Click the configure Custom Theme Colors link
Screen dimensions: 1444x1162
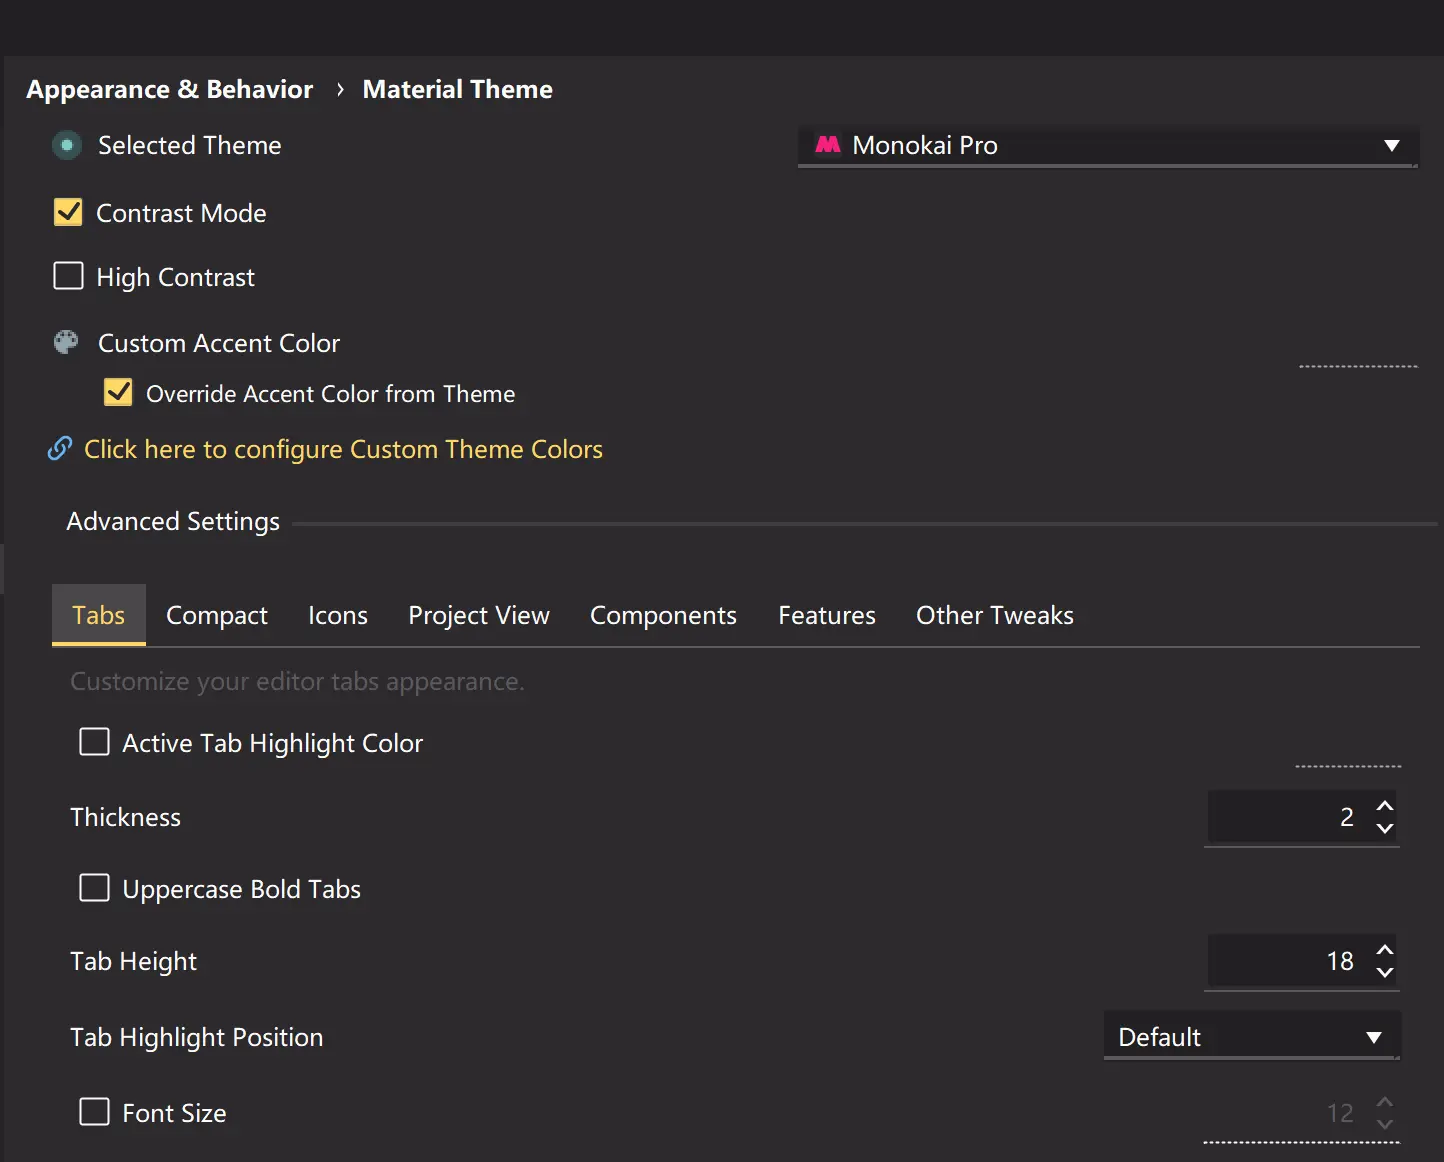[x=343, y=450]
